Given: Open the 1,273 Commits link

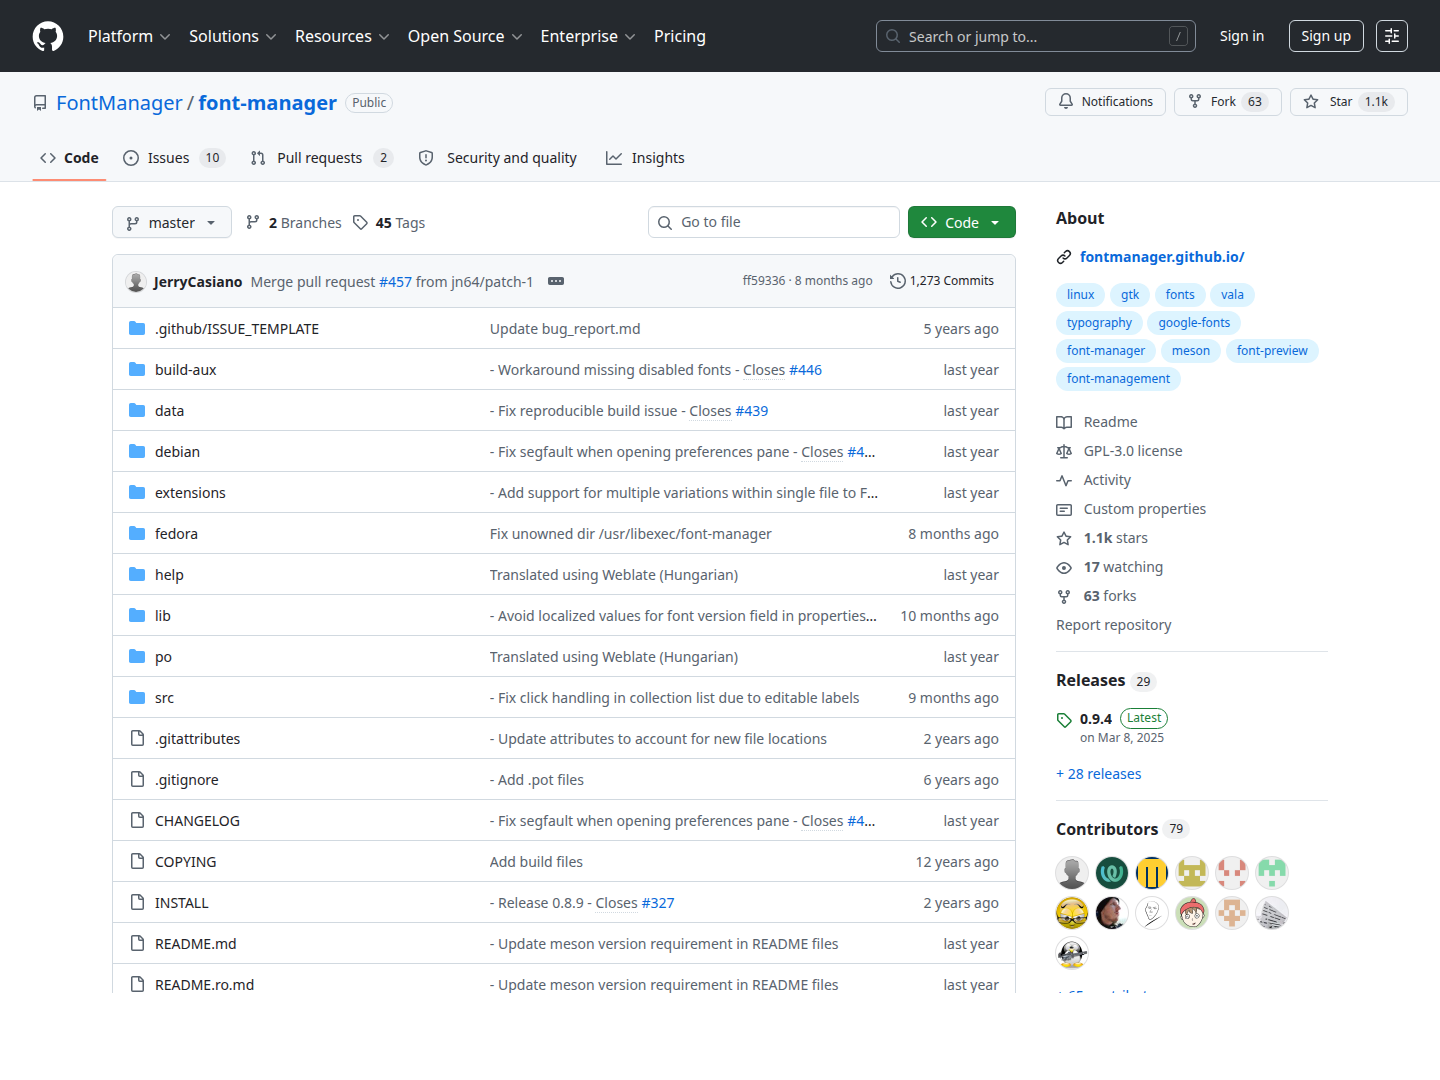Looking at the screenshot, I should pos(942,281).
